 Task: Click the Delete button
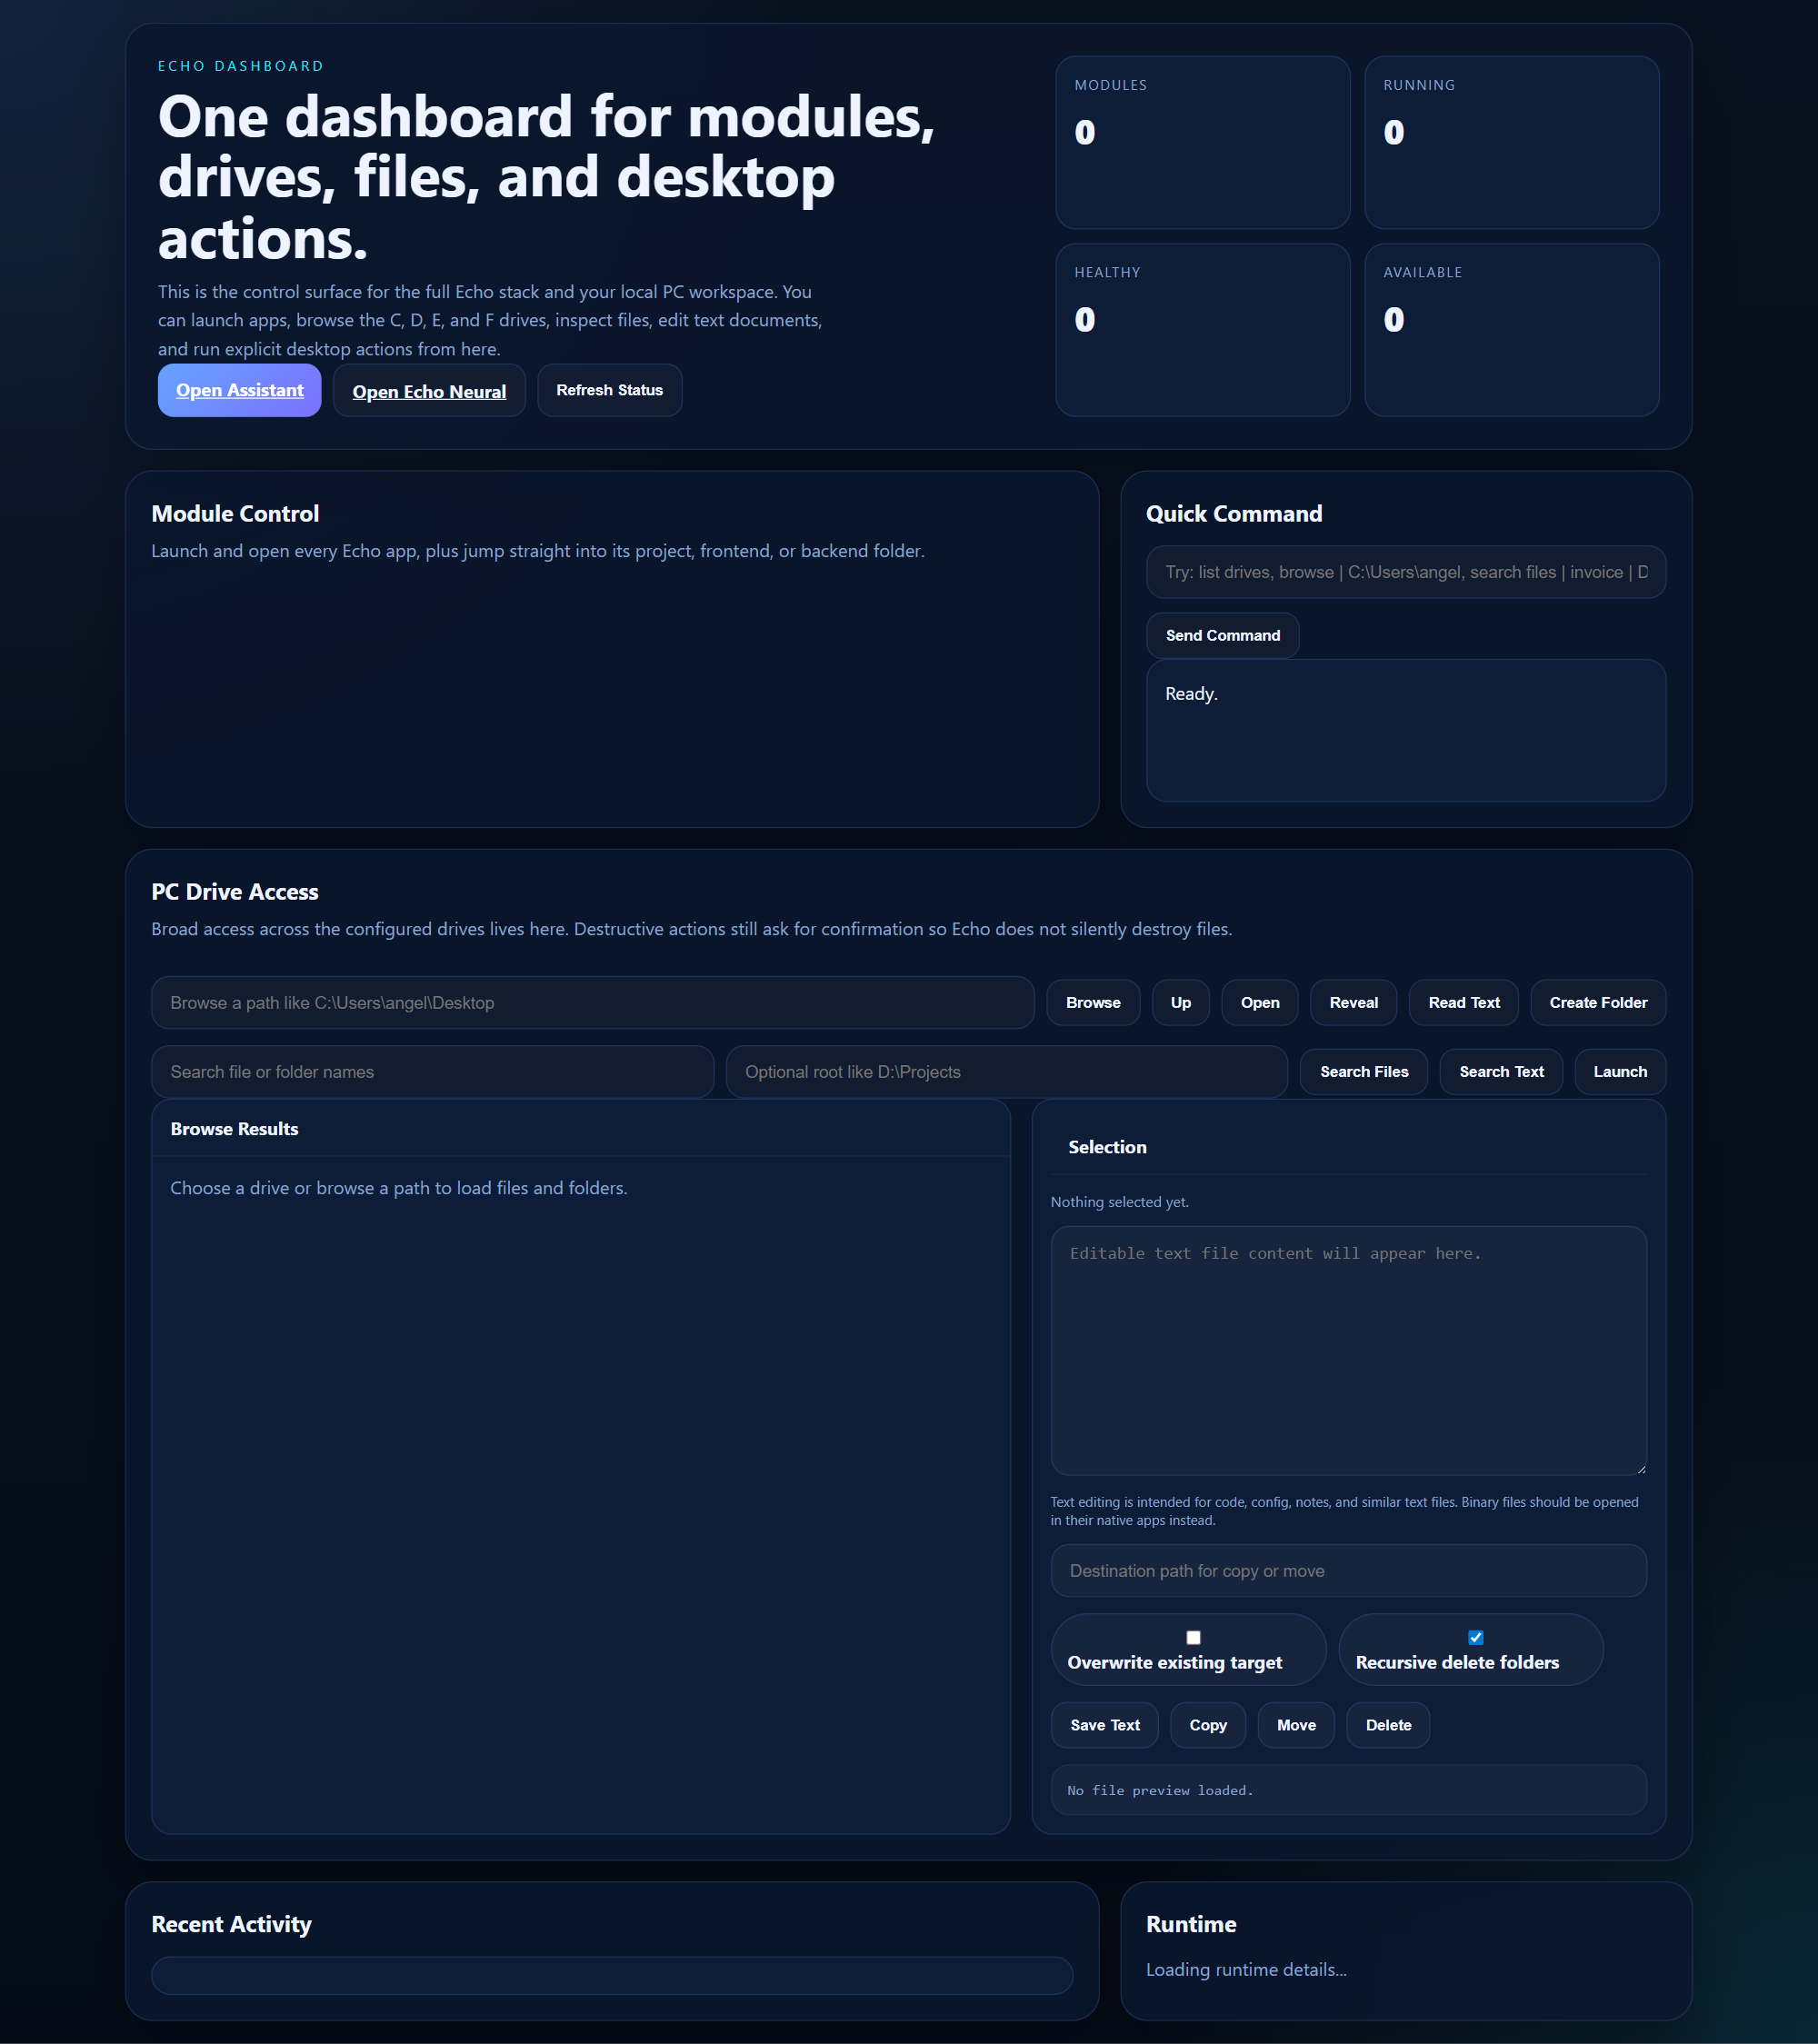tap(1387, 1724)
